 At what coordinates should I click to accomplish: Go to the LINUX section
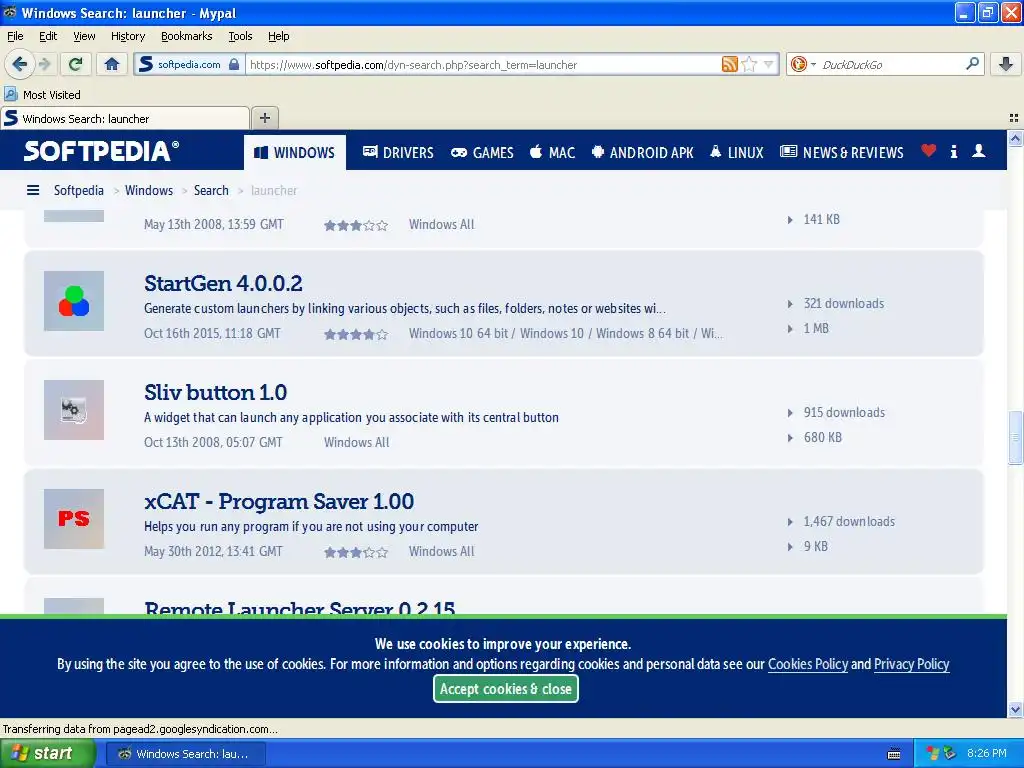click(x=737, y=152)
